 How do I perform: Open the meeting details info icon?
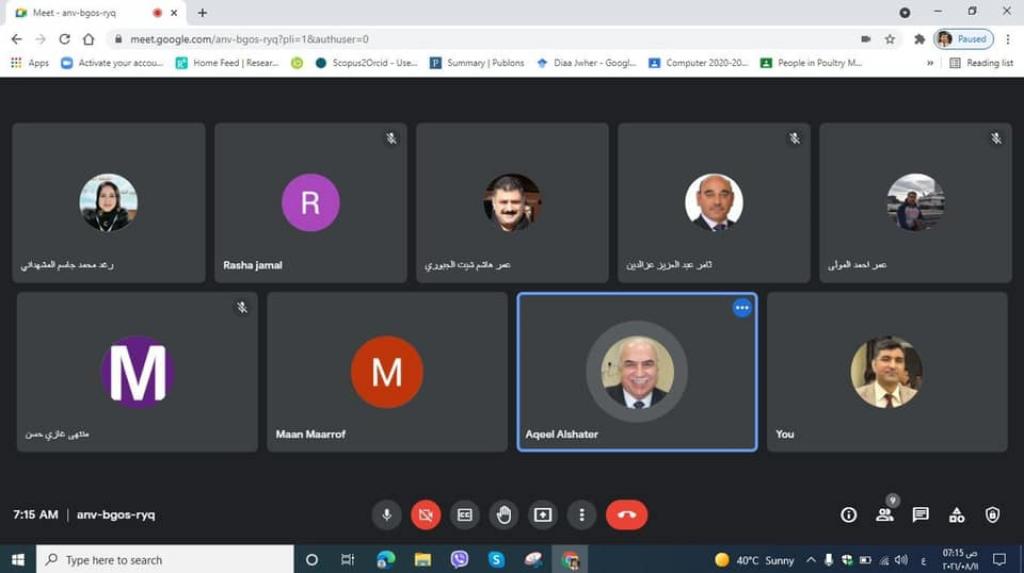click(x=848, y=515)
